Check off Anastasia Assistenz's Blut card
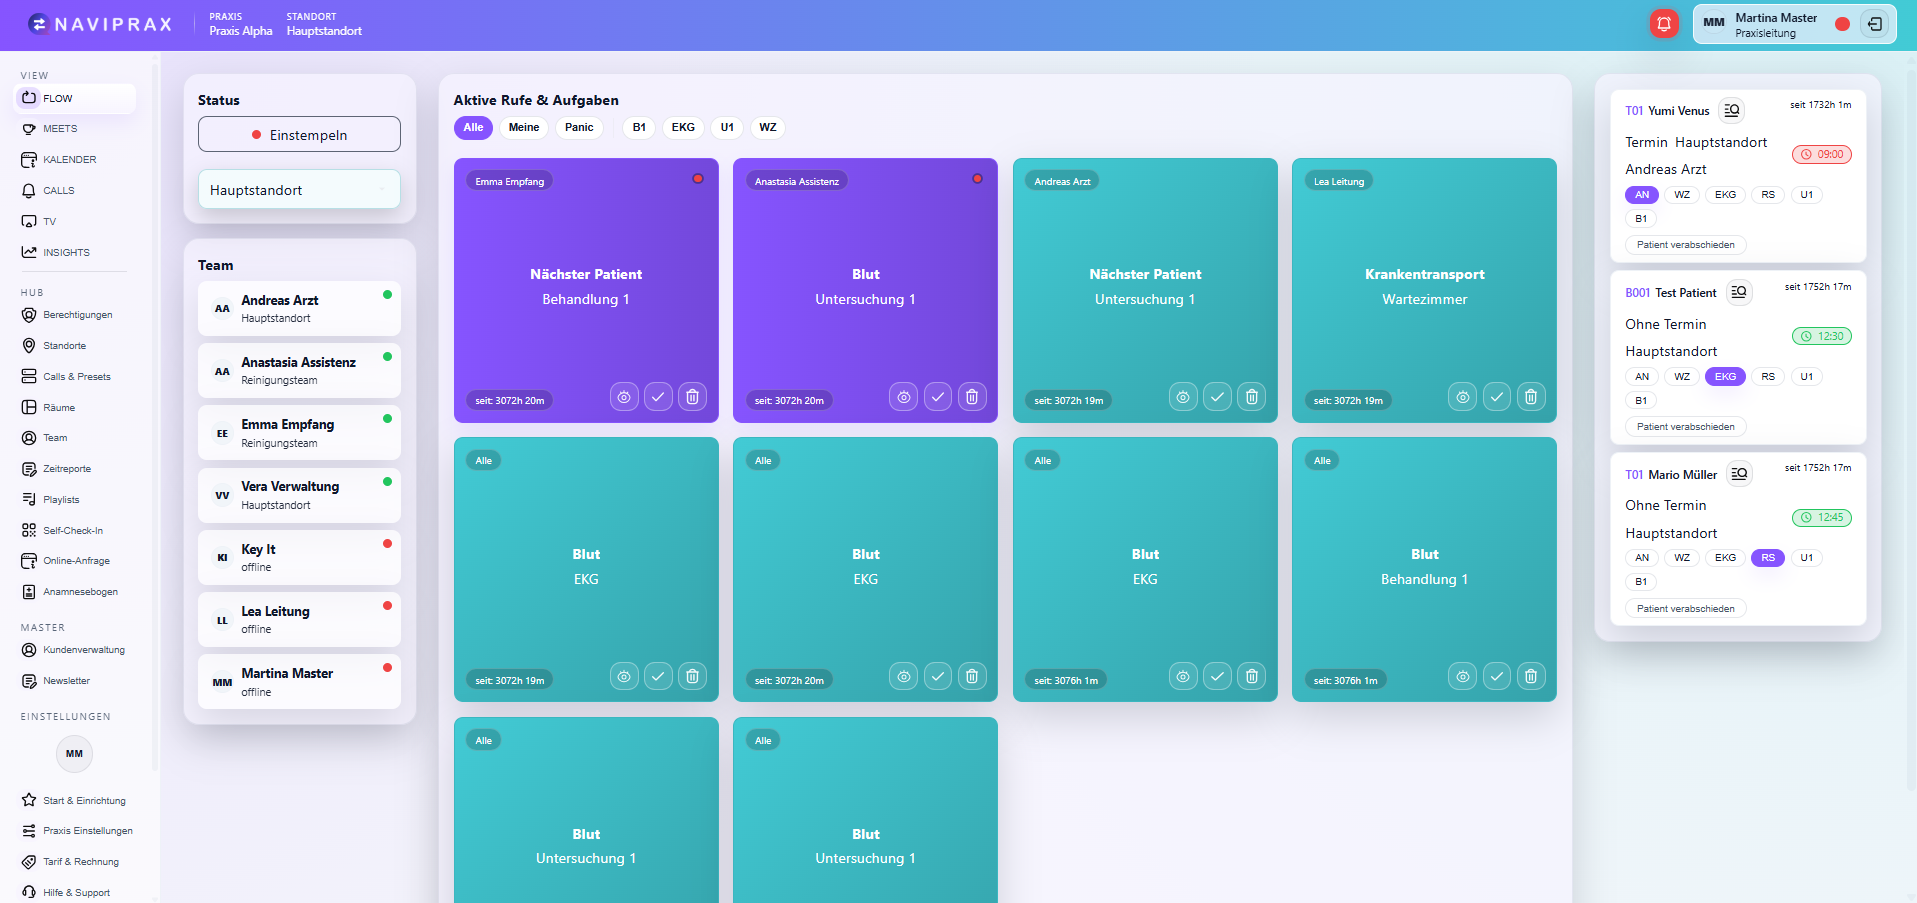 [937, 397]
